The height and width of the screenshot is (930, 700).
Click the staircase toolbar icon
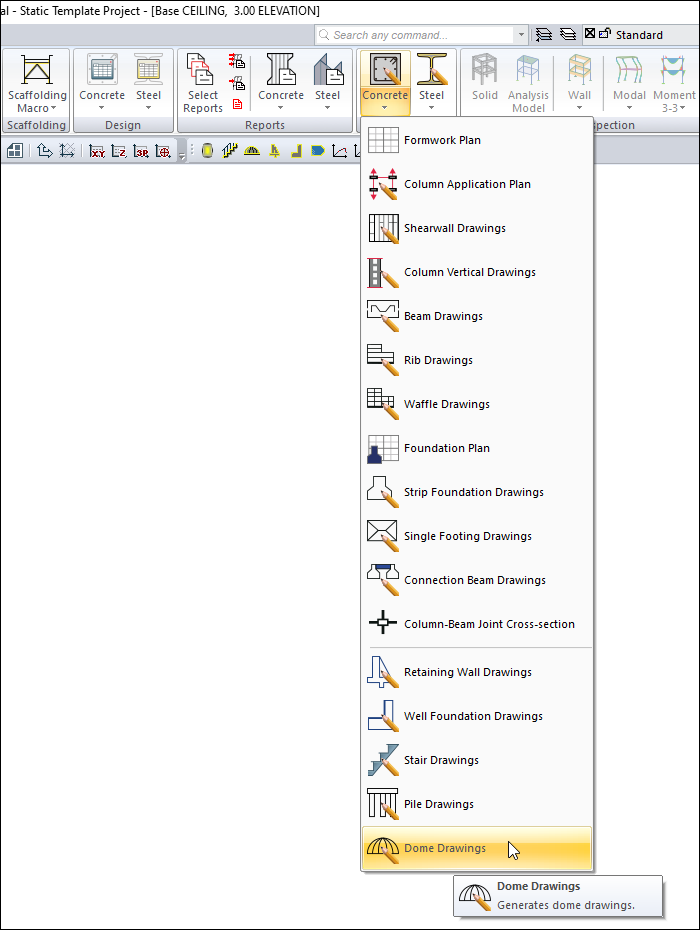(229, 151)
